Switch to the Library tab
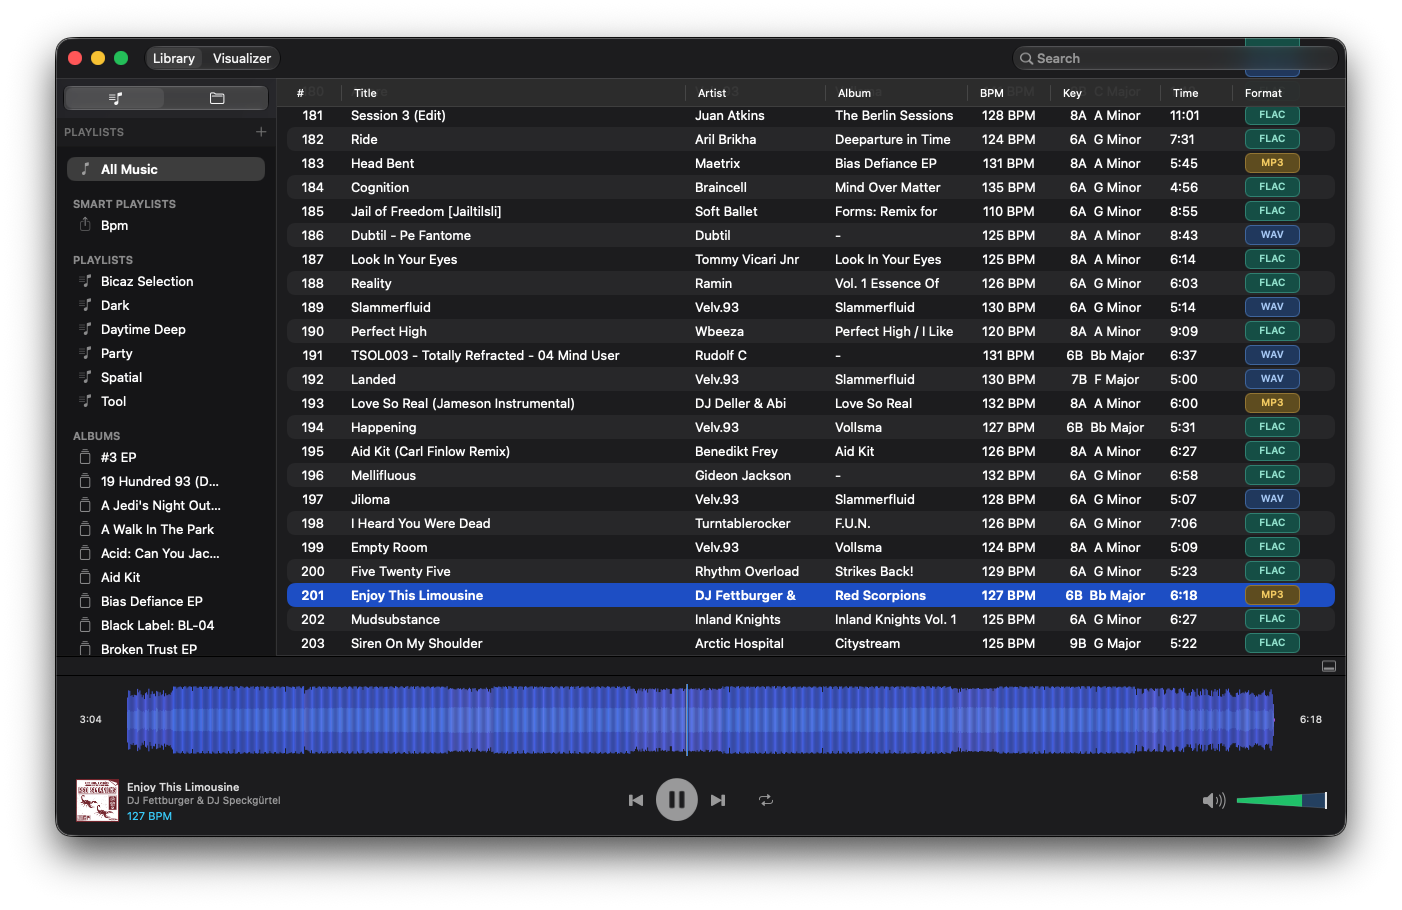This screenshot has width=1402, height=910. [x=174, y=59]
